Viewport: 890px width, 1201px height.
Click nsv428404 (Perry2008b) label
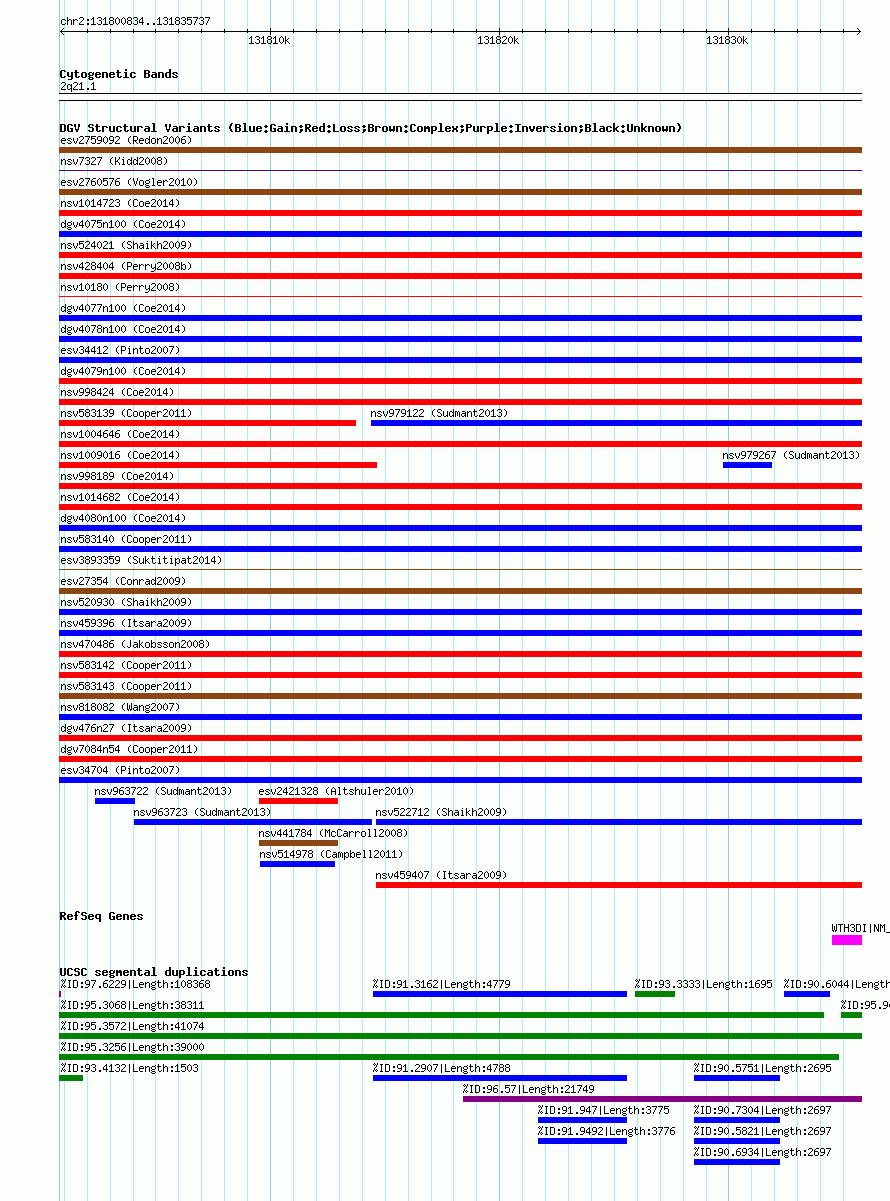coord(126,266)
